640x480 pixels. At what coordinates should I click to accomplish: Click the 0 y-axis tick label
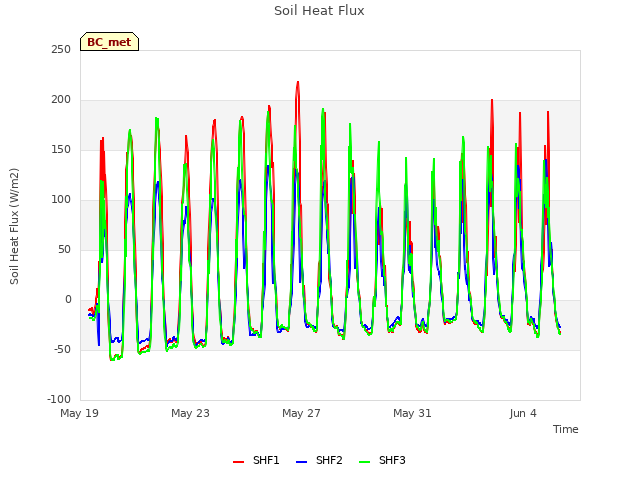(68, 300)
